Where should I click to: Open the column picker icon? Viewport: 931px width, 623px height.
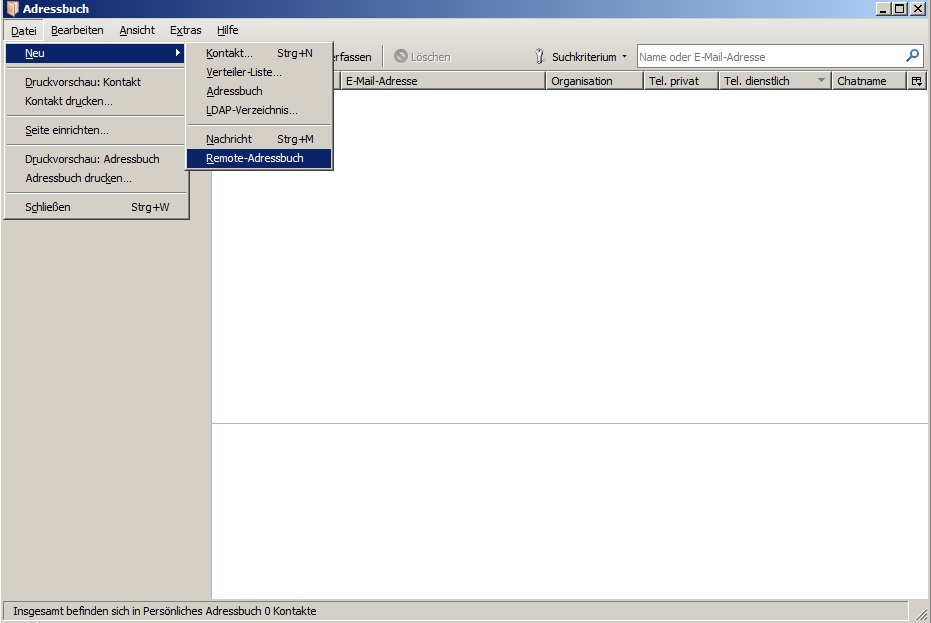917,81
